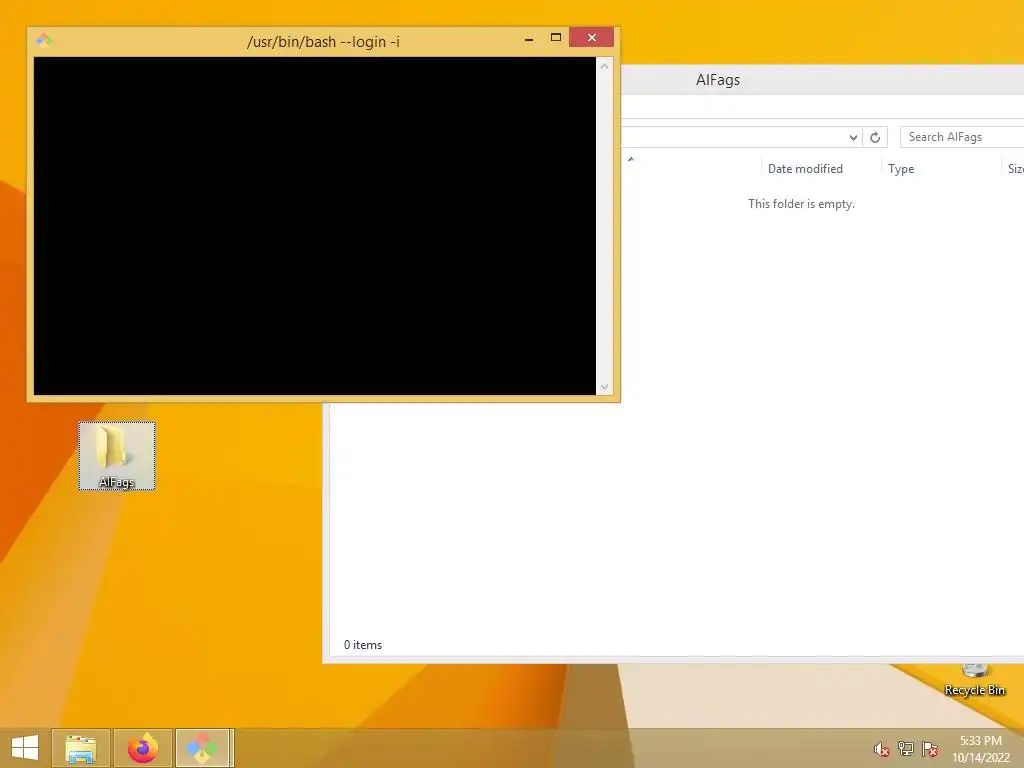This screenshot has height=768, width=1024.
Task: Maximize the bash terminal window
Action: (556, 38)
